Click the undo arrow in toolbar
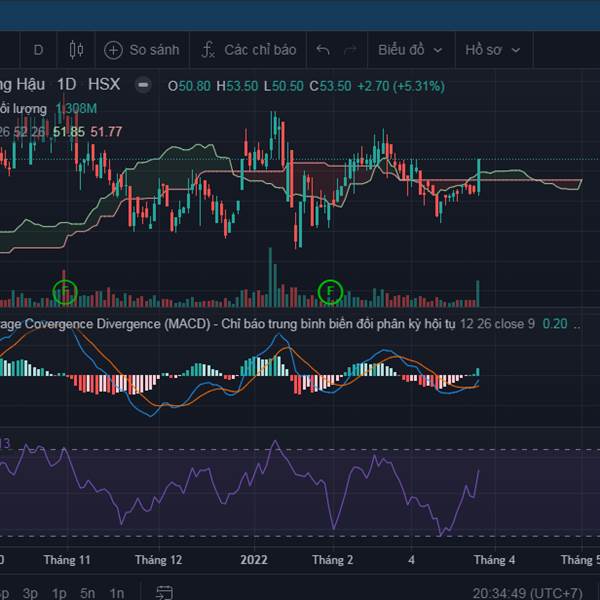 (323, 50)
